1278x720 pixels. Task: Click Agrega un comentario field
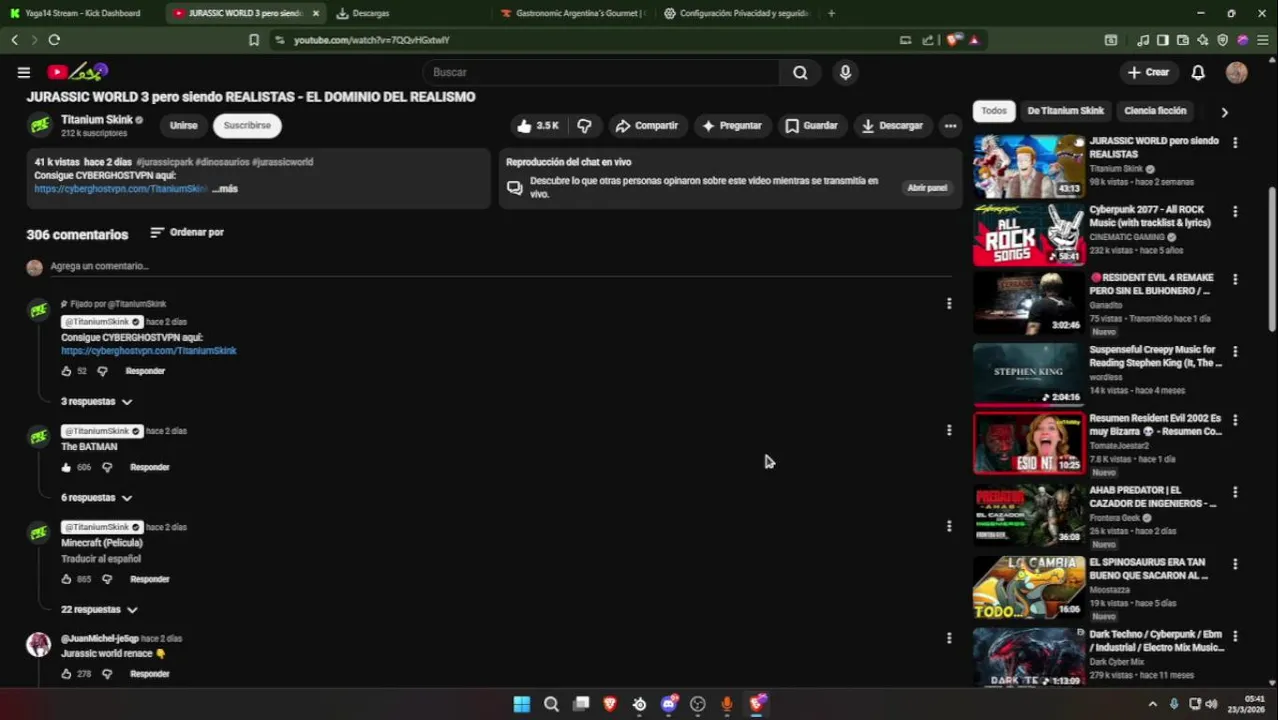[x=500, y=266]
